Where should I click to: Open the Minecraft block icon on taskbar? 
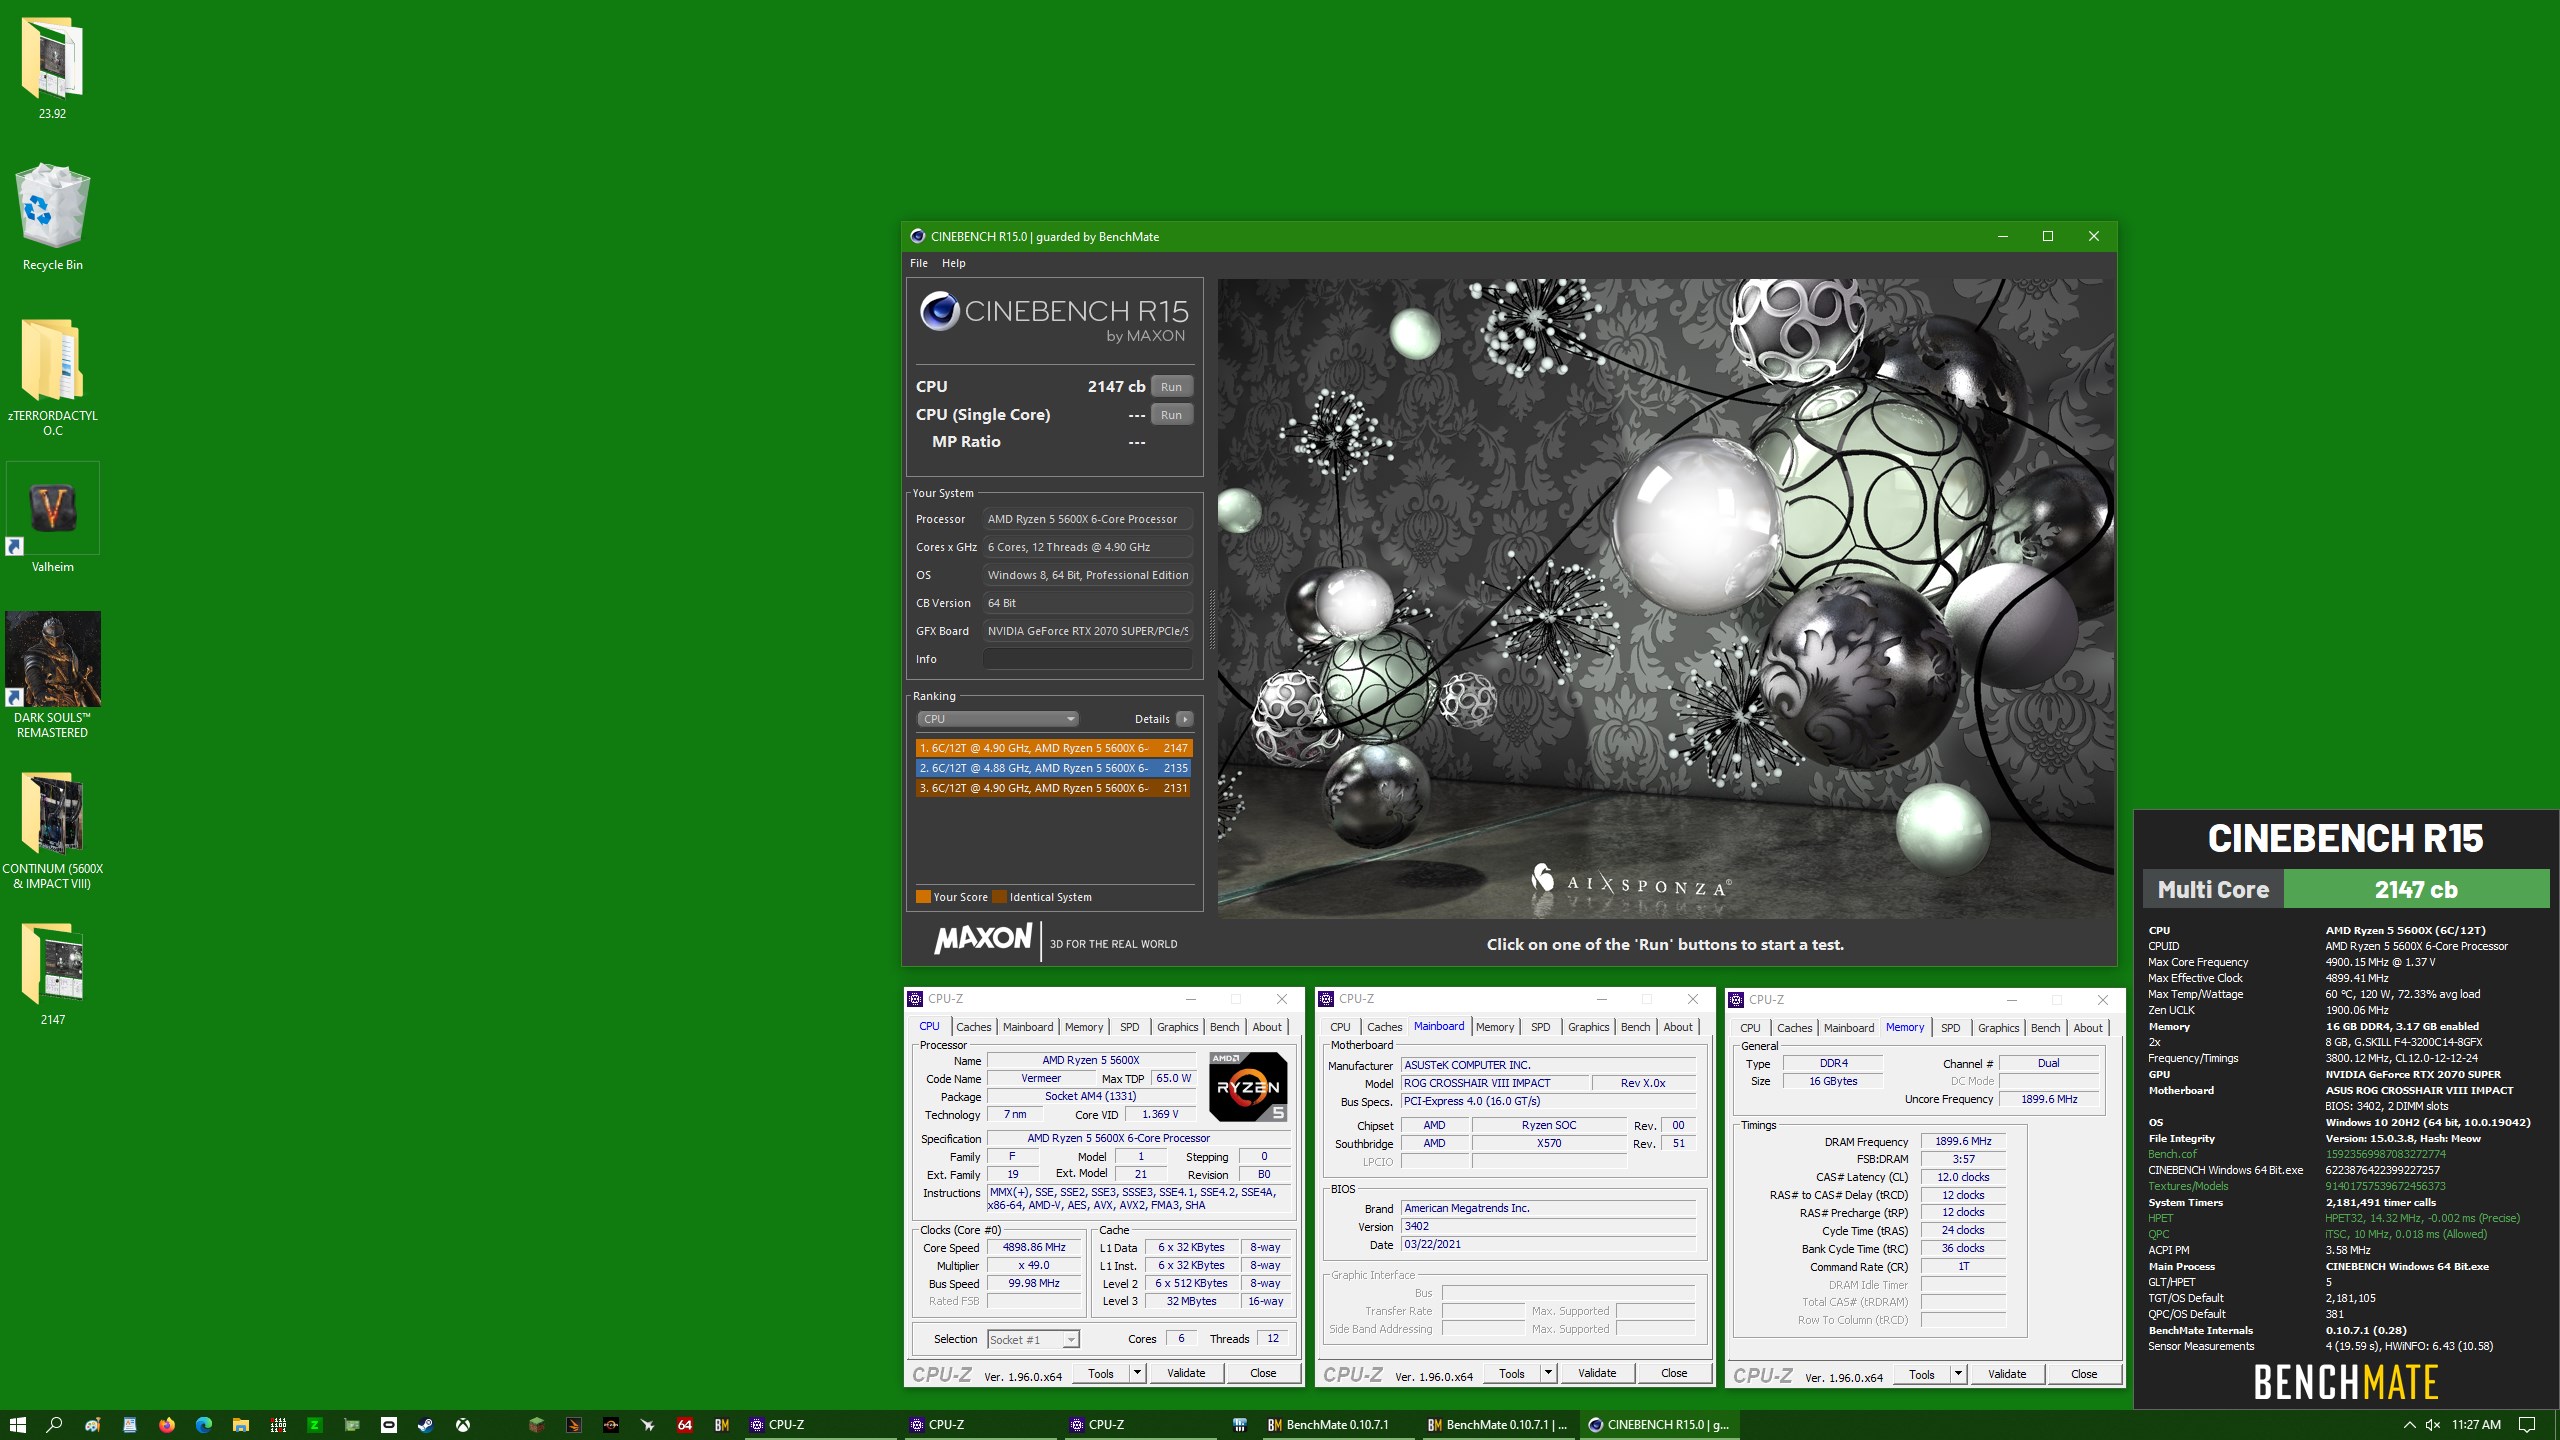click(x=537, y=1425)
